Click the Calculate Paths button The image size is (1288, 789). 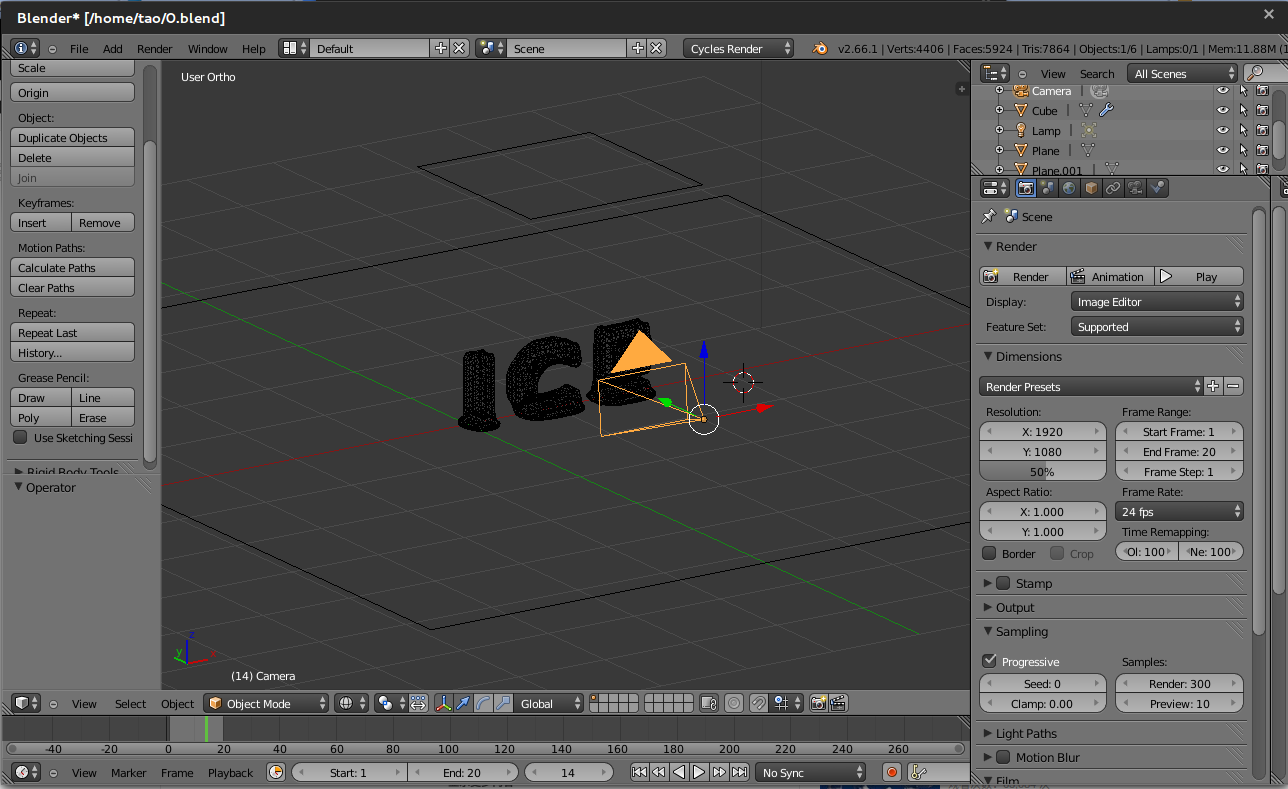(72, 267)
